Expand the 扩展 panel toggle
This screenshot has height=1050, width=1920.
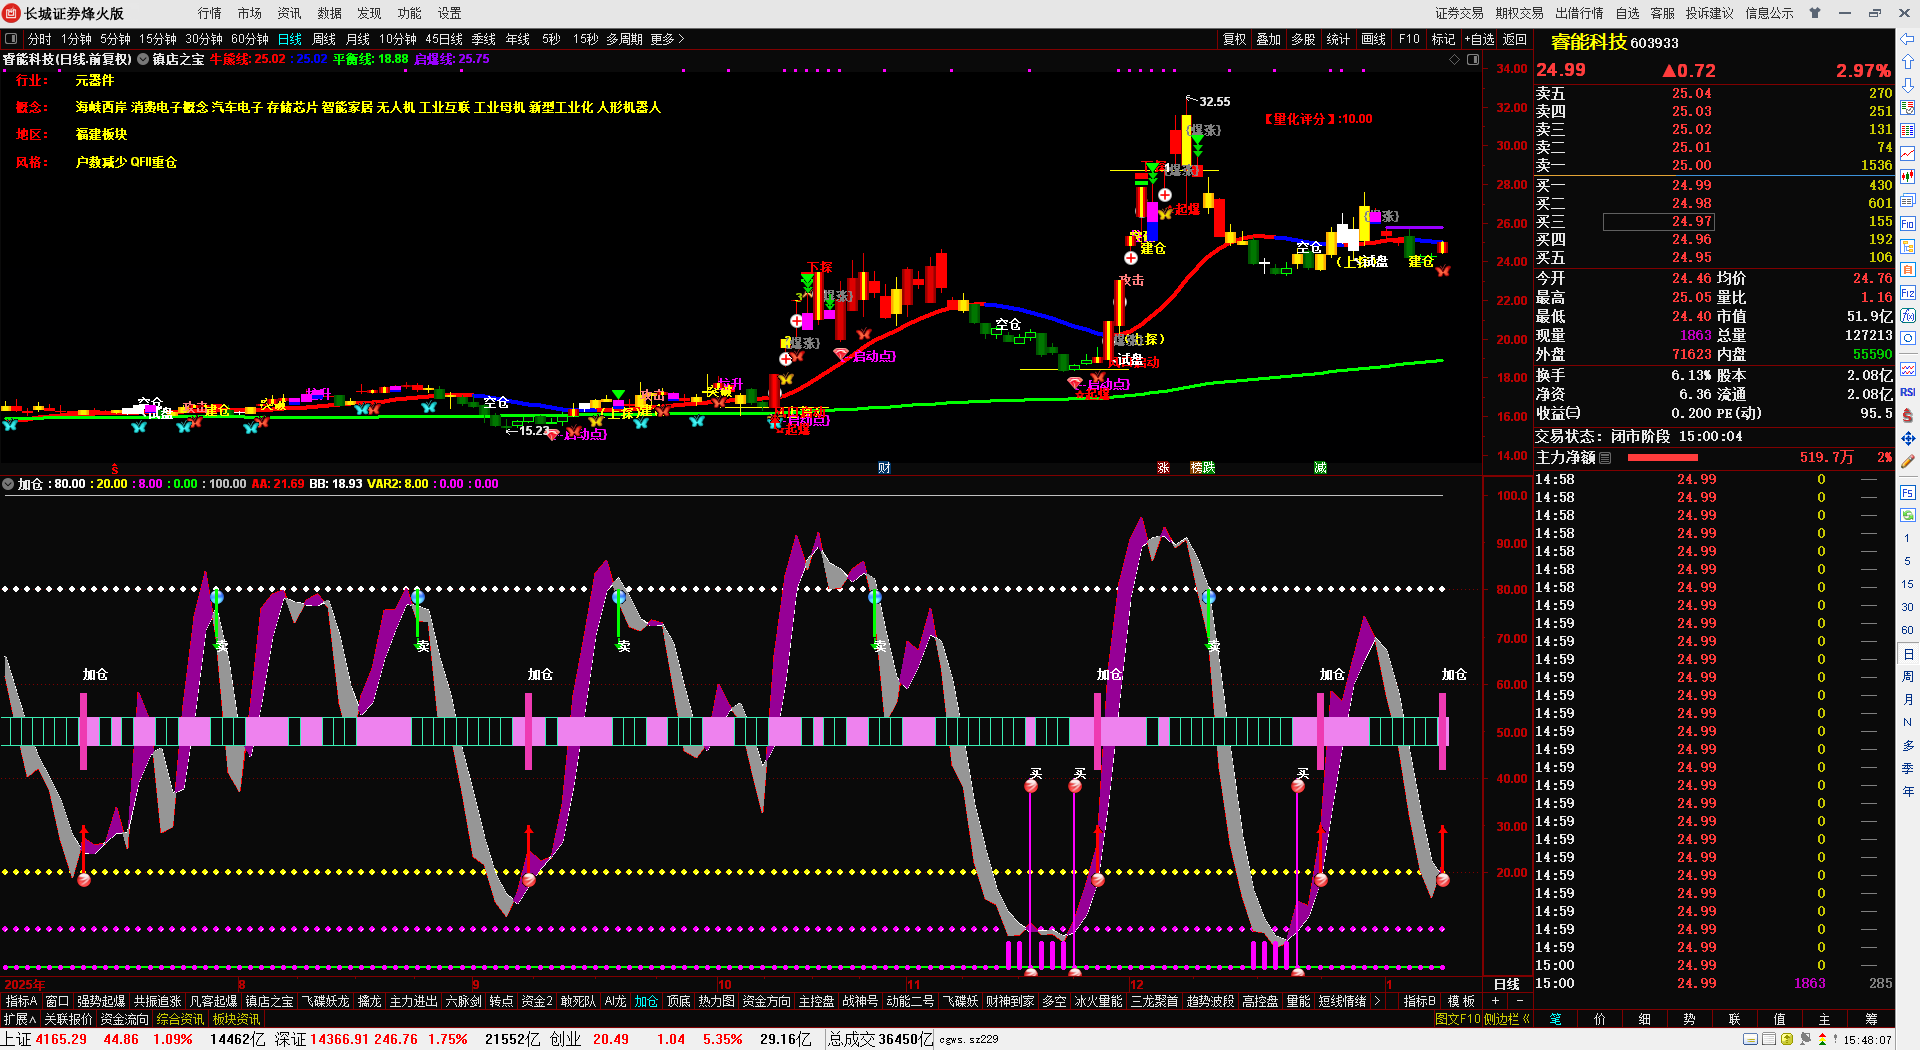[19, 1019]
